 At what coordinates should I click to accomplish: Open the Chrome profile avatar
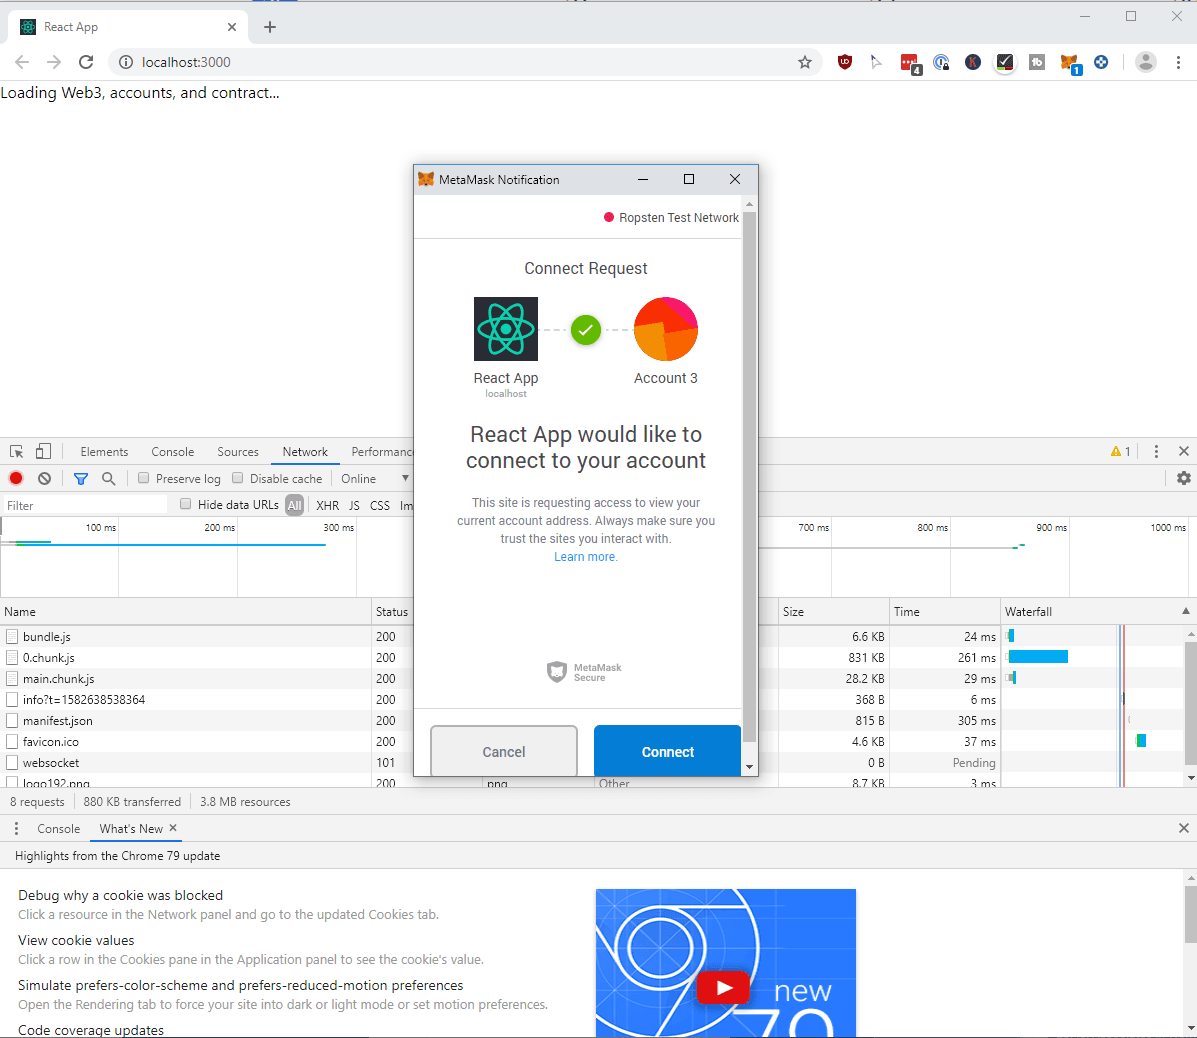pos(1145,62)
